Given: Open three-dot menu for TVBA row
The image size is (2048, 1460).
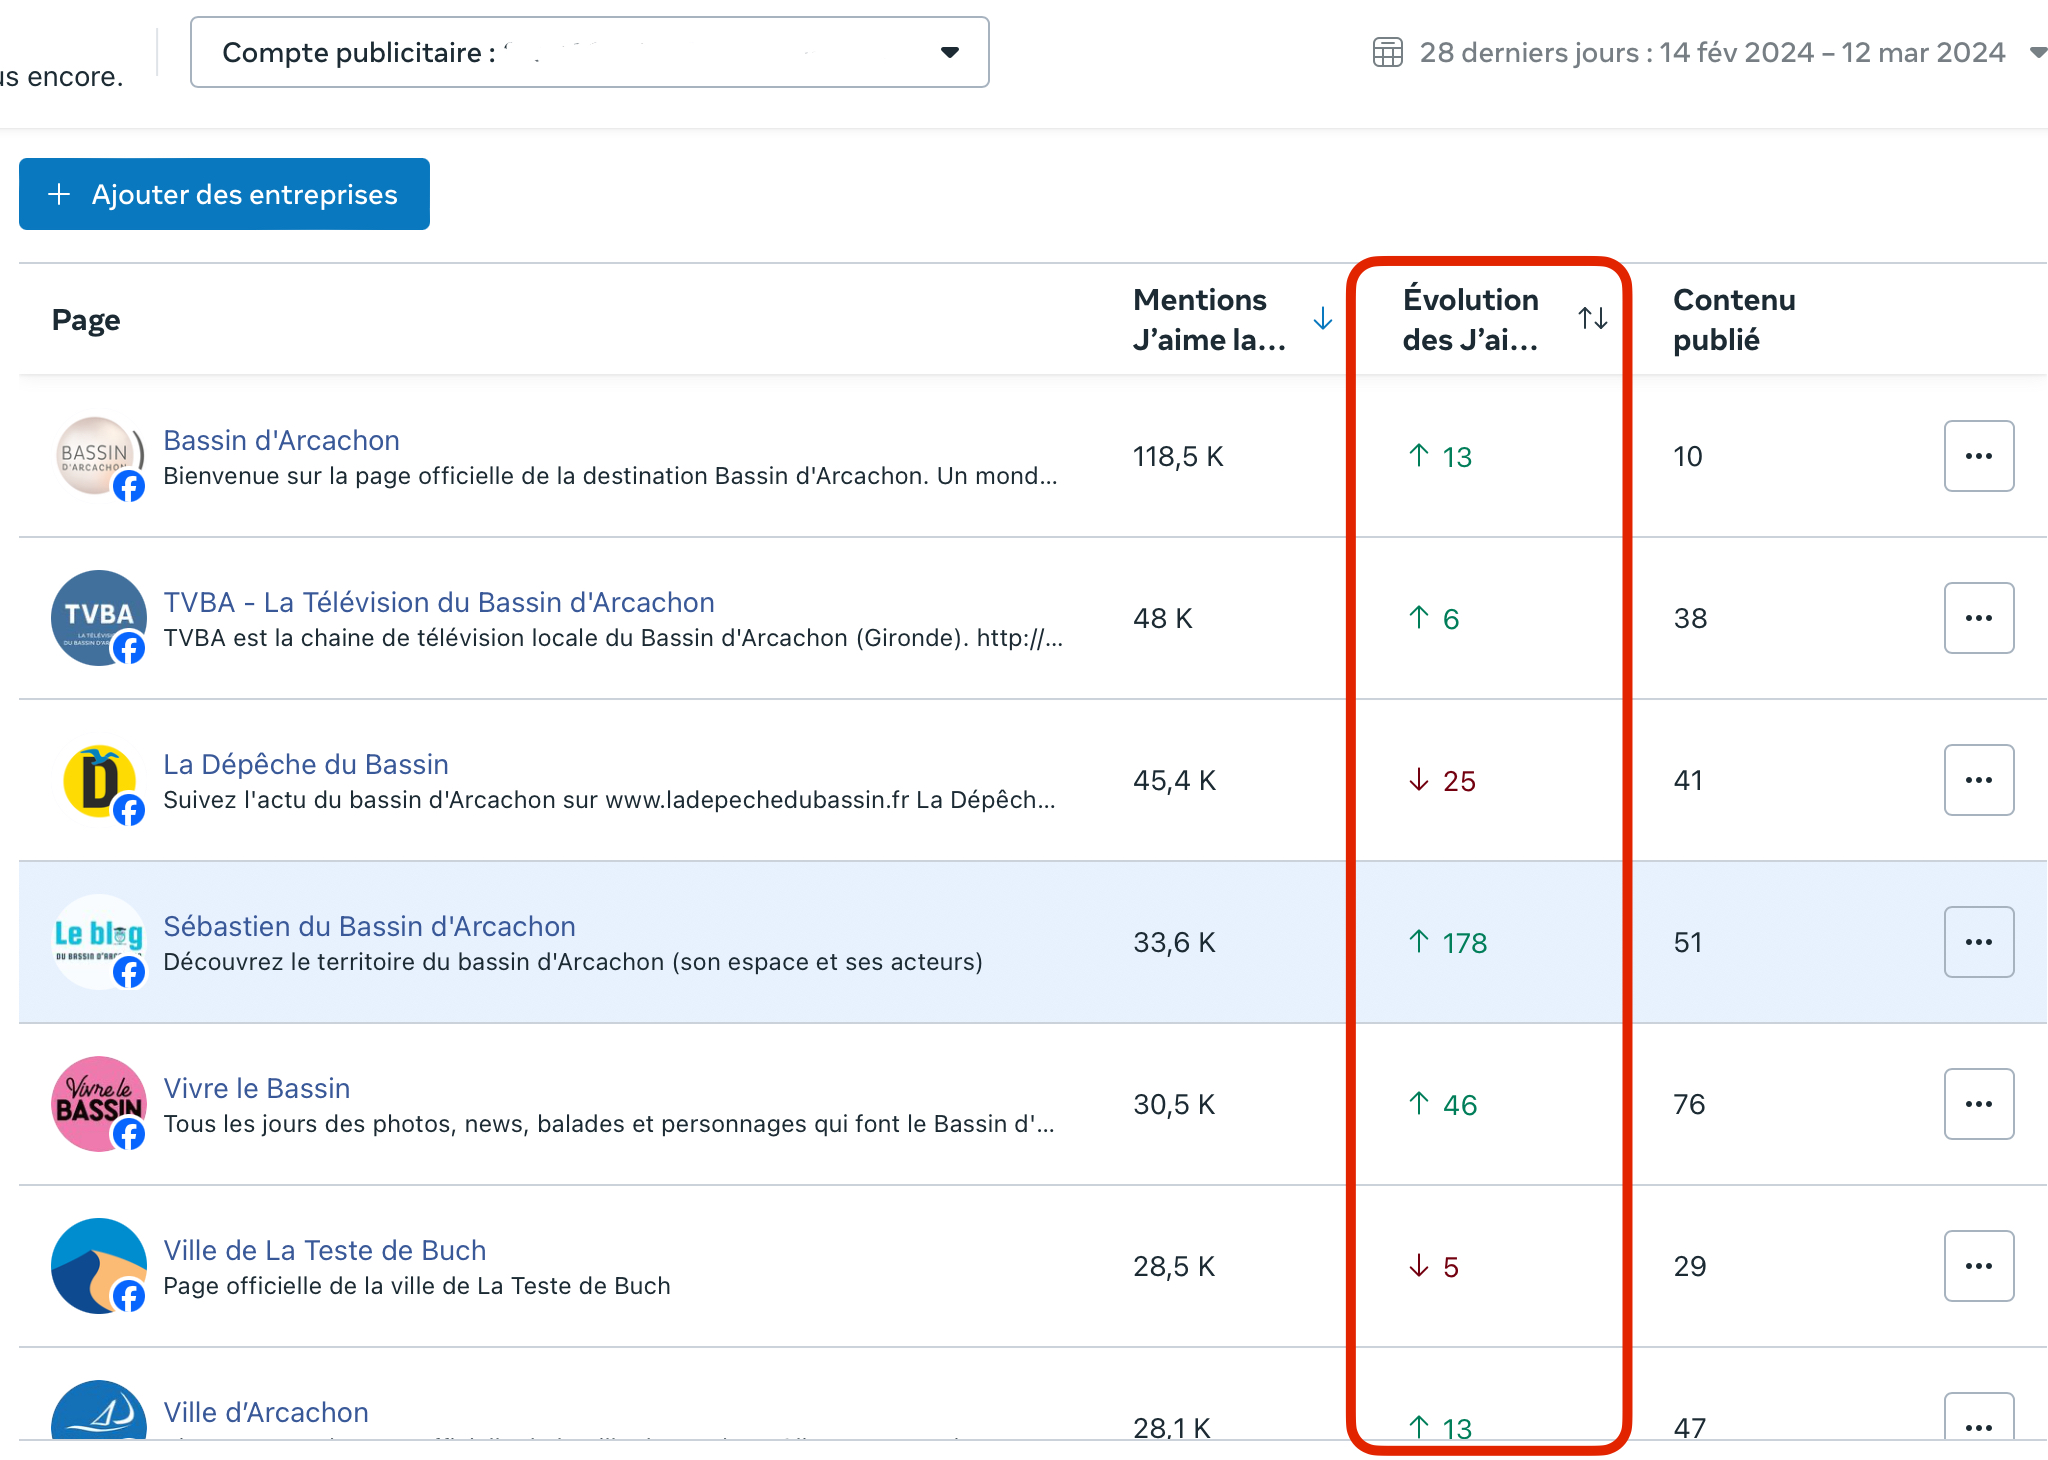Looking at the screenshot, I should coord(1978,618).
